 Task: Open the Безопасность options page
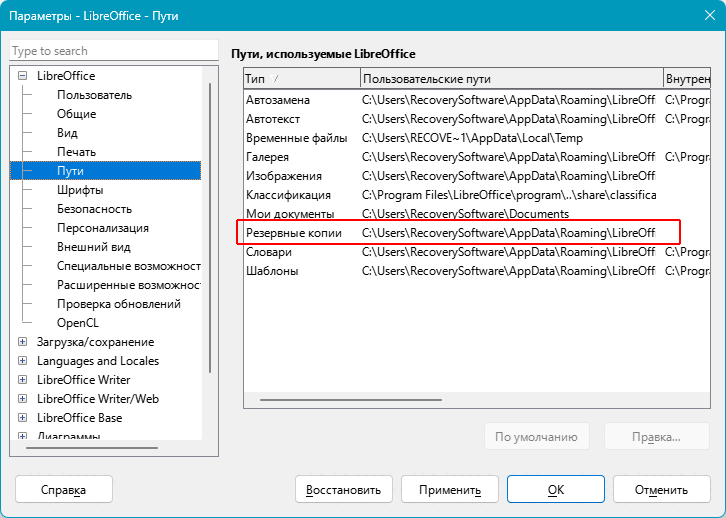coord(94,209)
